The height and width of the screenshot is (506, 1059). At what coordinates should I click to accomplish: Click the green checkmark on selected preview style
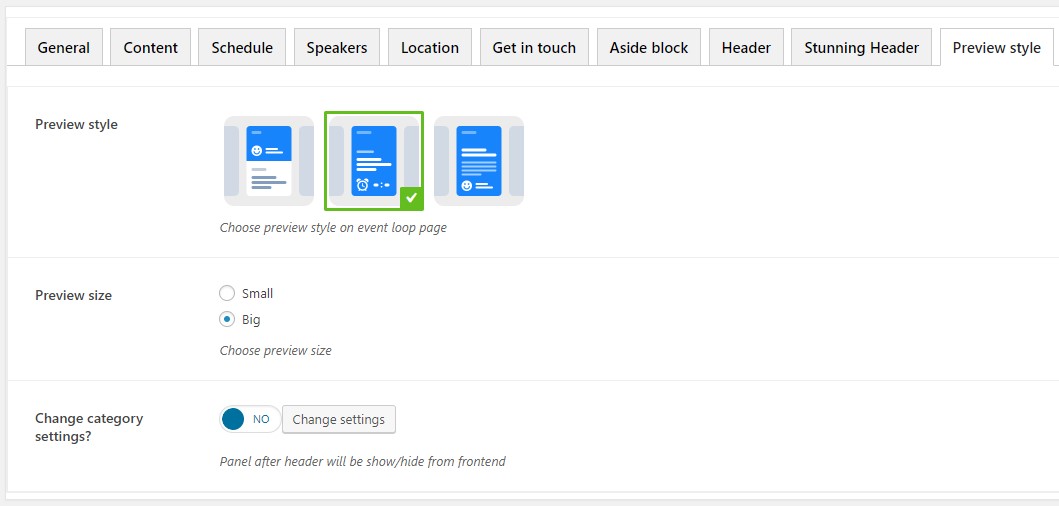click(x=411, y=198)
